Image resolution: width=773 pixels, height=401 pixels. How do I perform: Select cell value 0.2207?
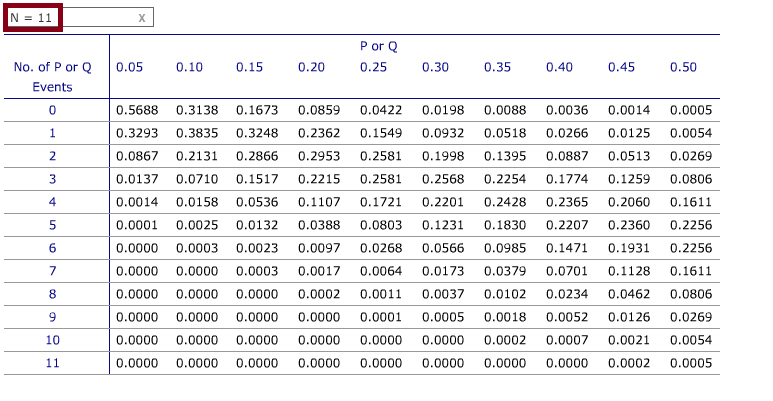click(x=567, y=225)
